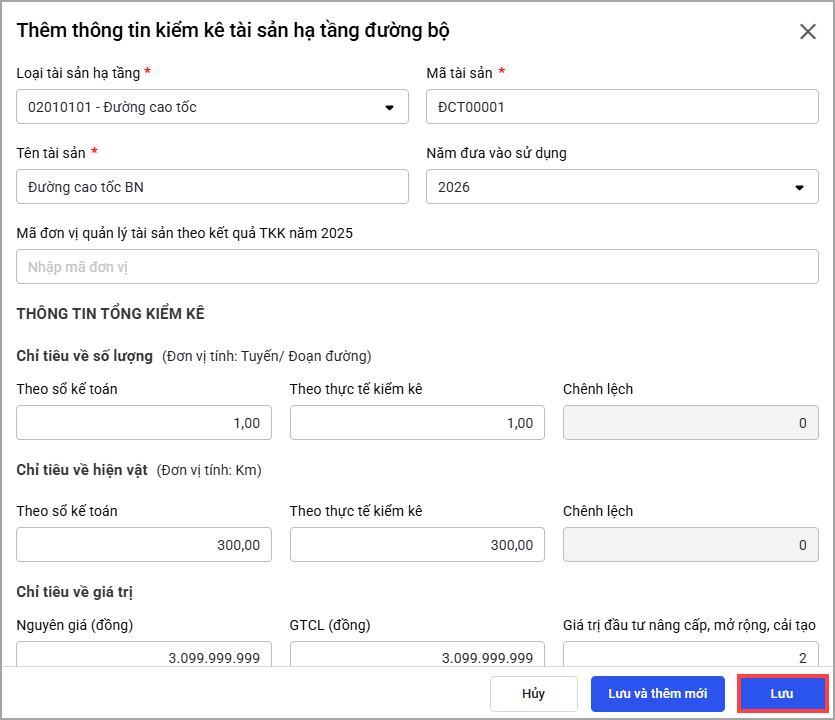Click quantity Theo thực tế kiểm kê field
Image resolution: width=835 pixels, height=720 pixels.
[x=417, y=423]
